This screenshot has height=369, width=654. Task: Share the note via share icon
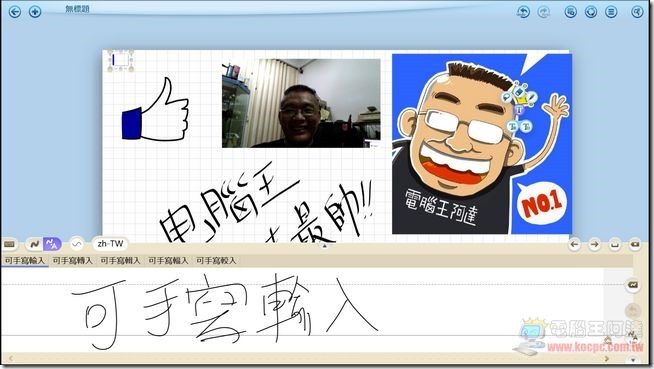tap(637, 12)
